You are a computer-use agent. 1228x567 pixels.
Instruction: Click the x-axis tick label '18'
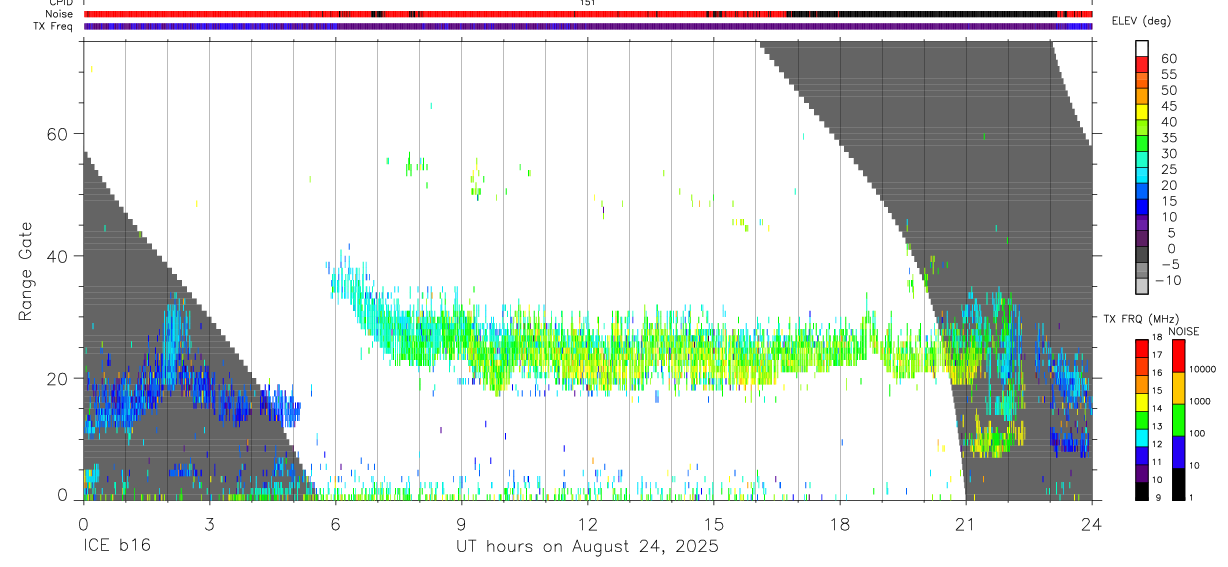[x=840, y=524]
